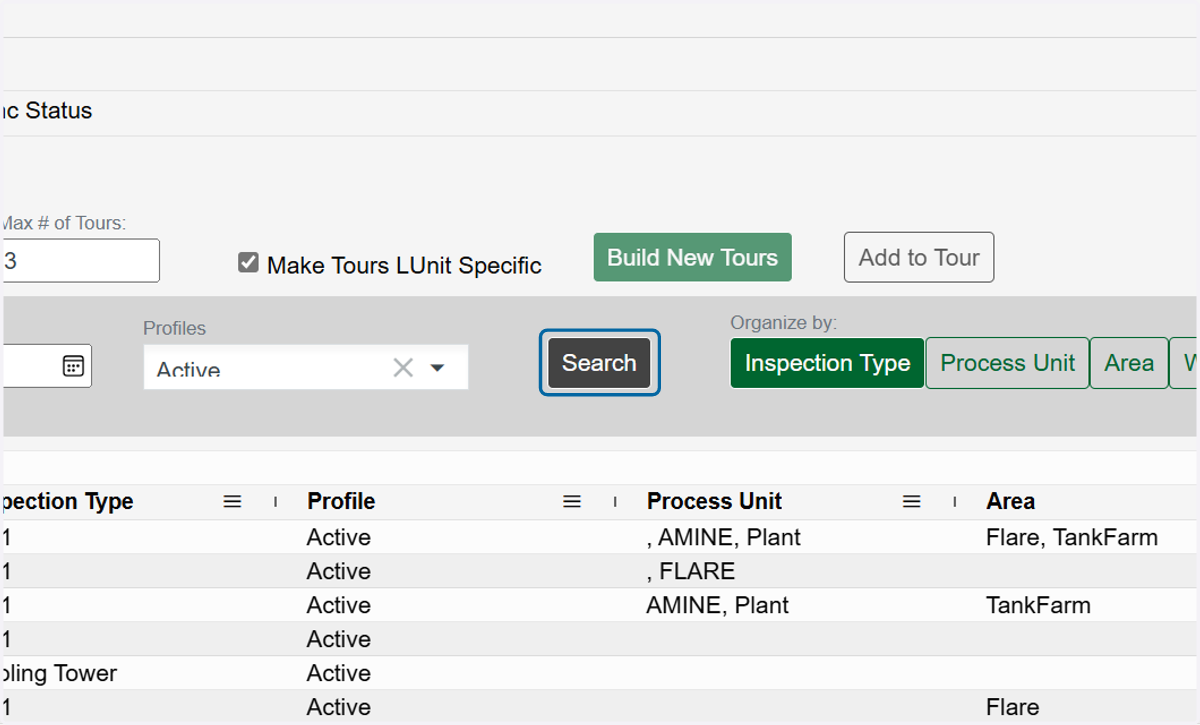This screenshot has height=725, width=1200.
Task: Select the cell ", AMINE, Plant"
Action: 723,537
